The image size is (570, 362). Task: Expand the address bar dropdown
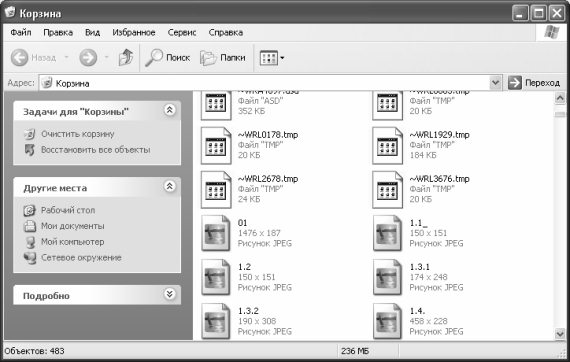495,83
